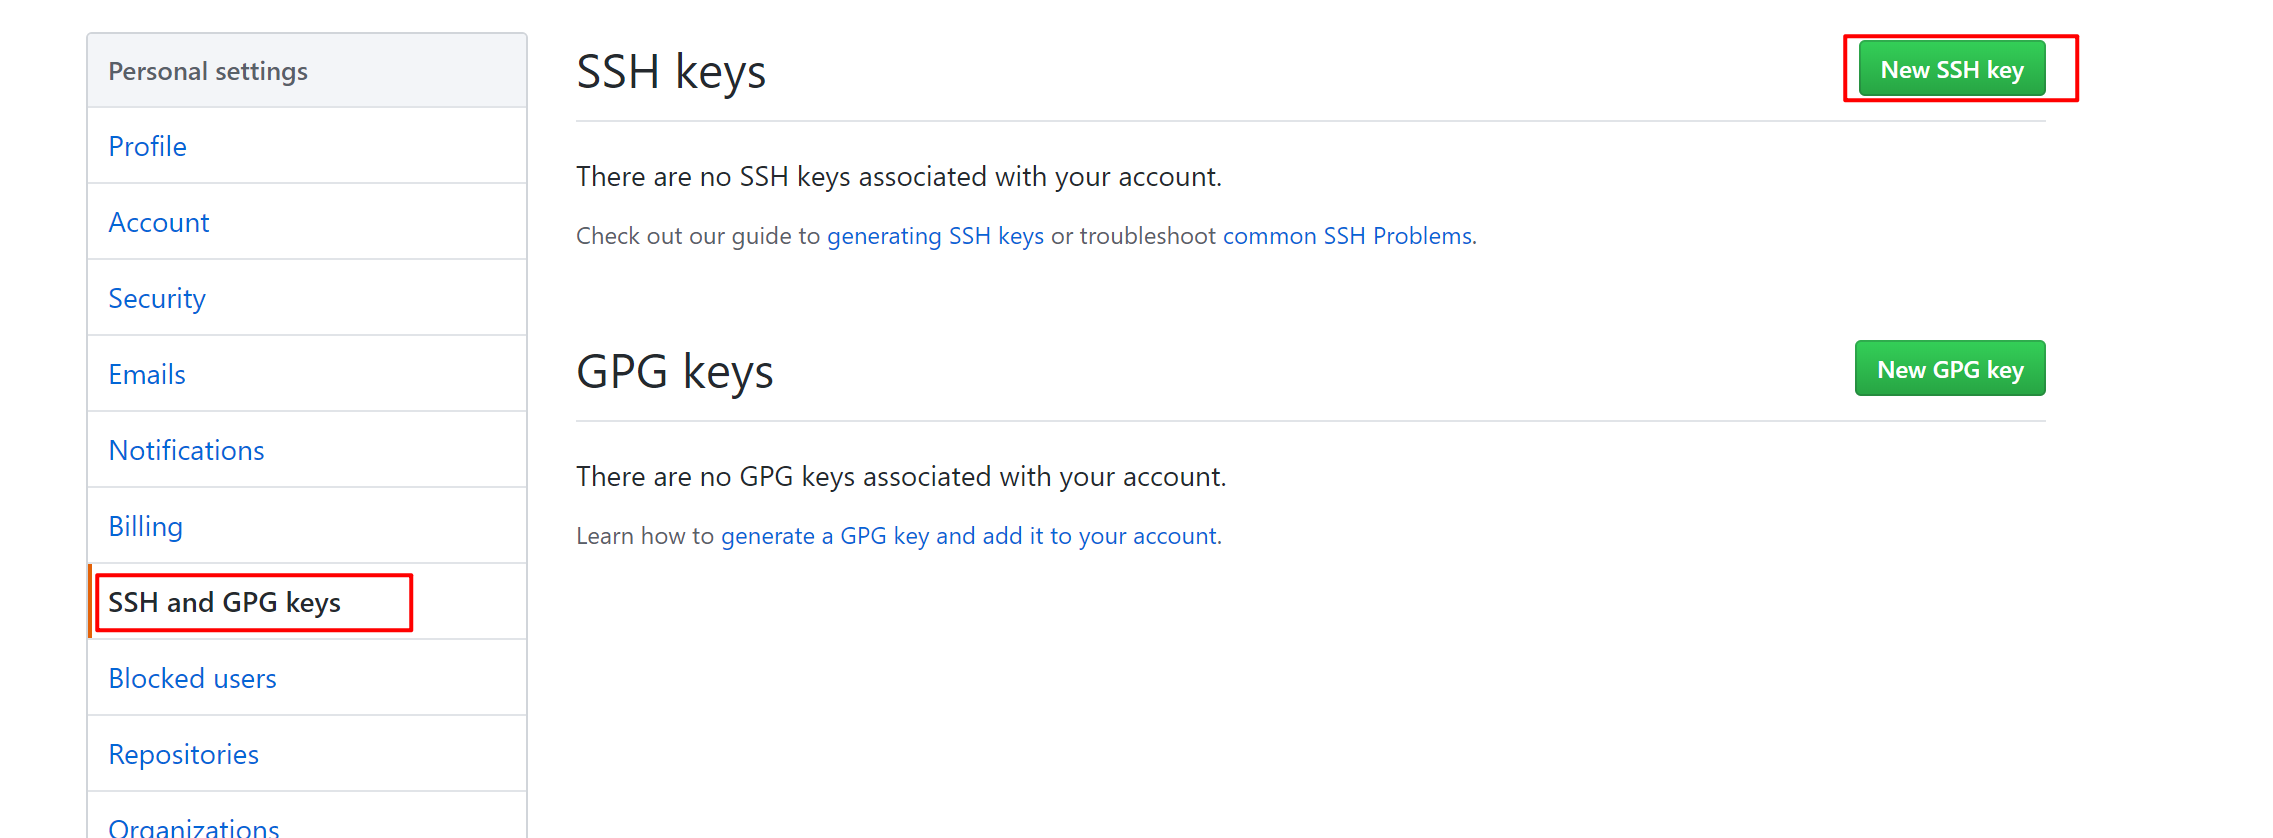
Task: Click the SSH keys section heading
Action: (x=670, y=70)
